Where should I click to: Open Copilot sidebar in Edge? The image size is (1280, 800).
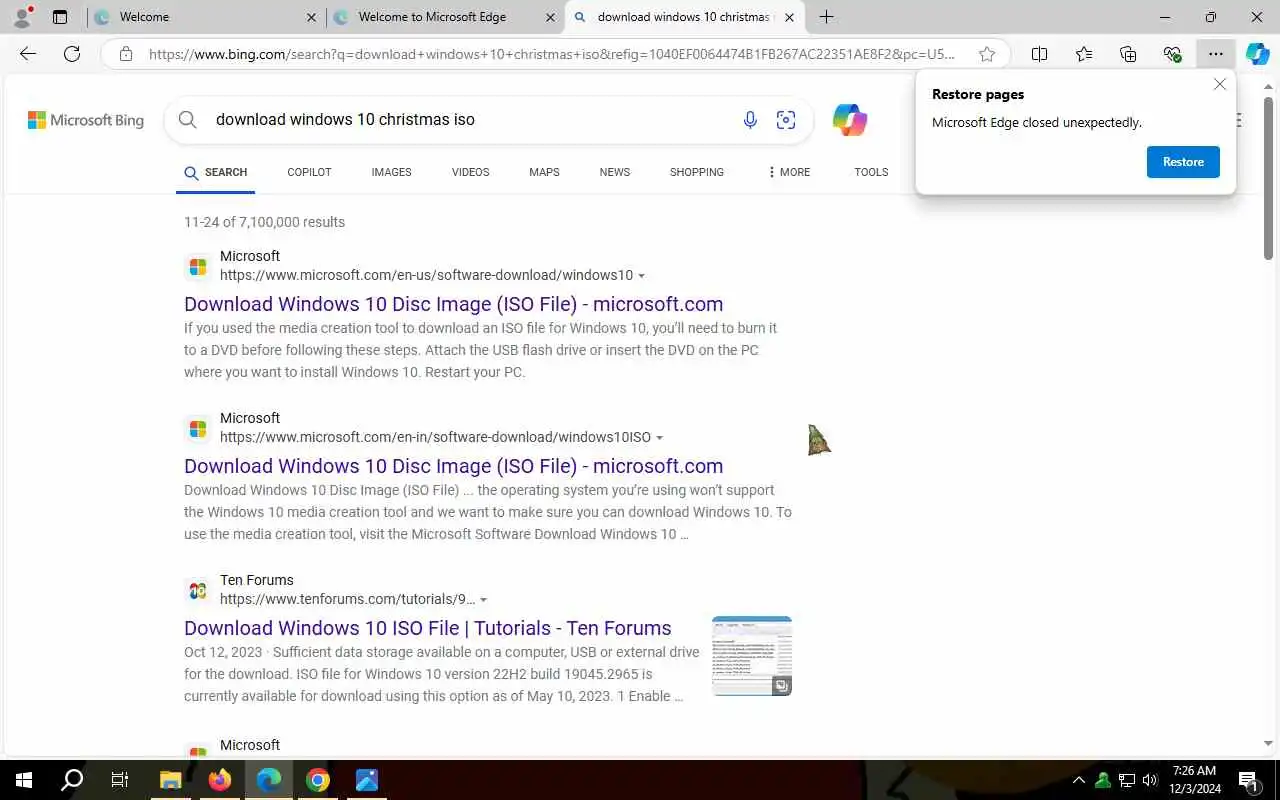(1257, 54)
